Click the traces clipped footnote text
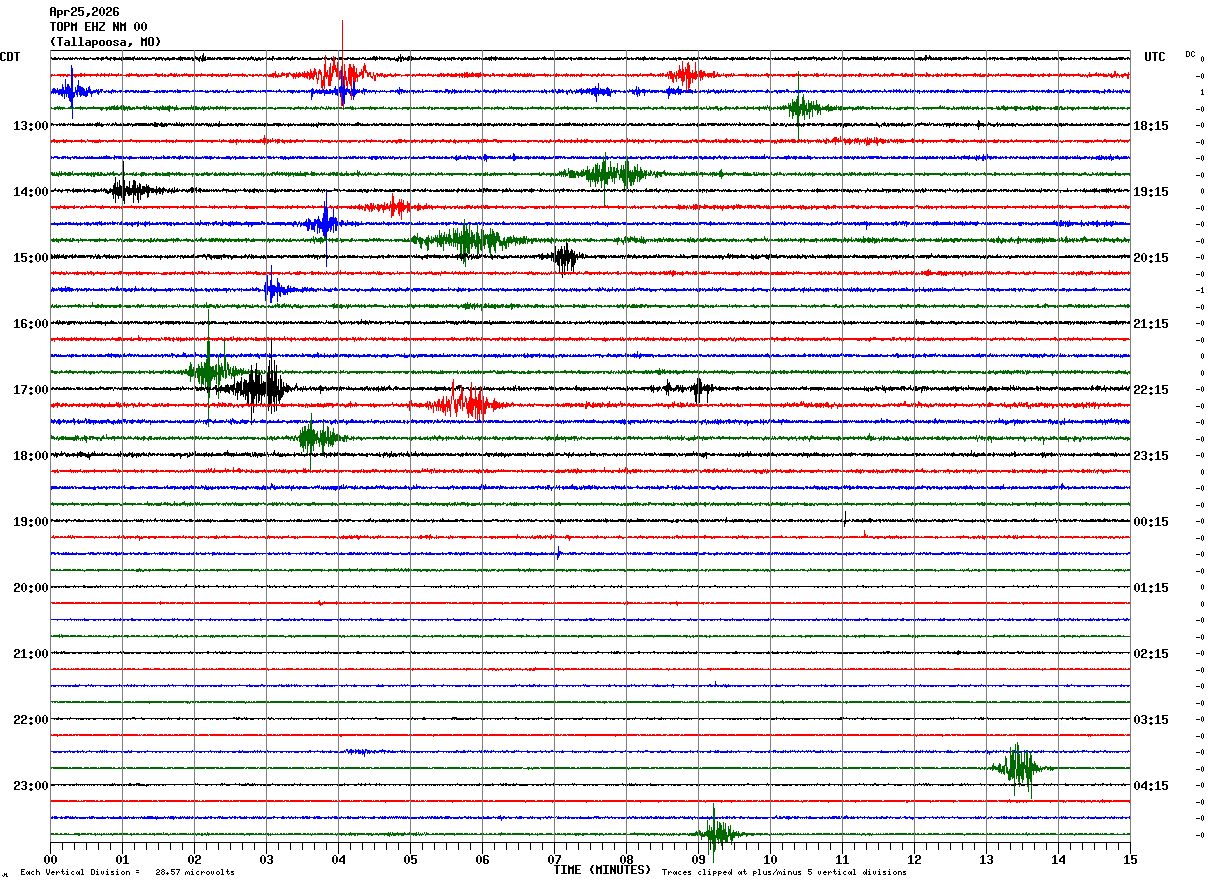Screen dimensions: 1210x886 tap(784, 873)
